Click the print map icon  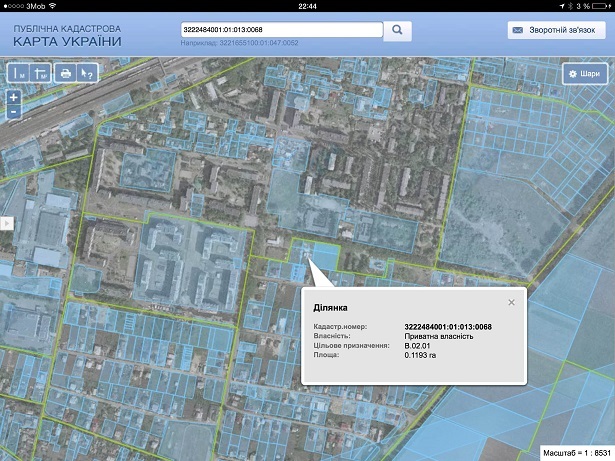coord(65,73)
